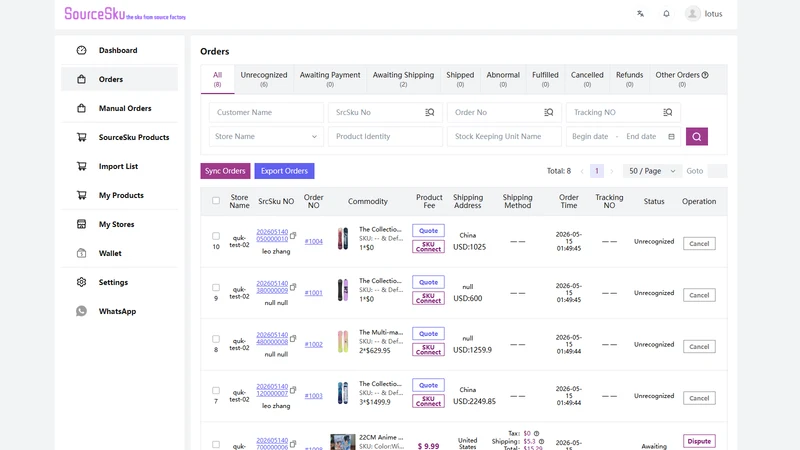Click the Dispute button in last row

699,441
